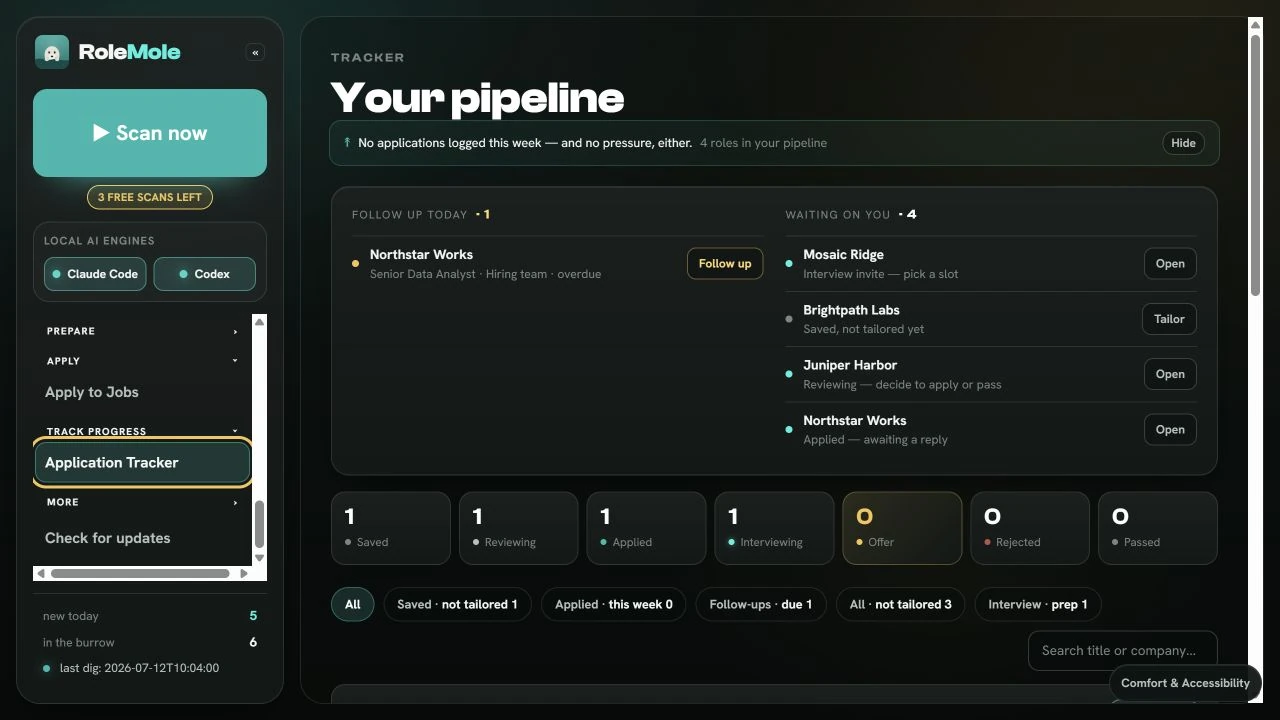The image size is (1280, 720).
Task: Focus the Search title or company field
Action: (x=1123, y=650)
